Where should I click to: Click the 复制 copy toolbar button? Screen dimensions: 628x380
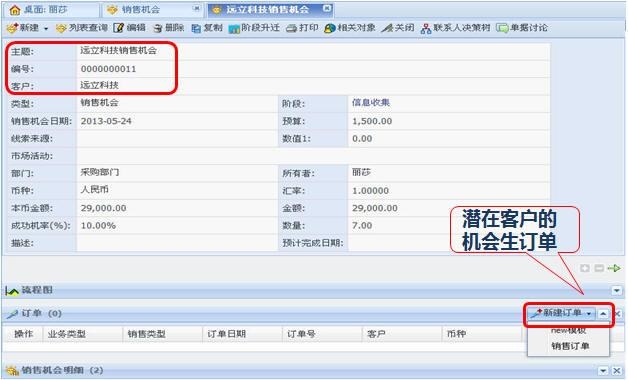[x=207, y=28]
